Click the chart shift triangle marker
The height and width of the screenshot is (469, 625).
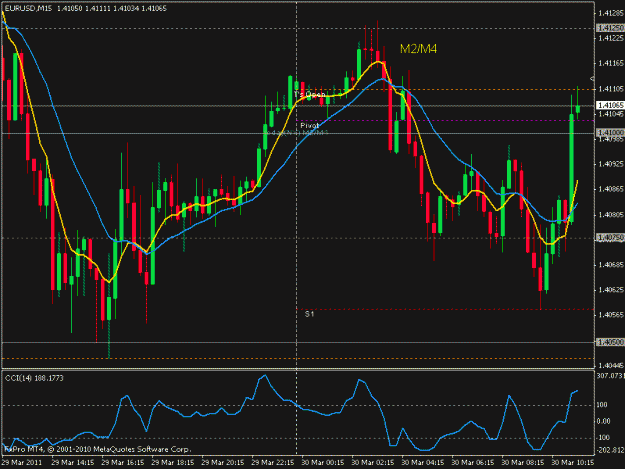point(592,79)
